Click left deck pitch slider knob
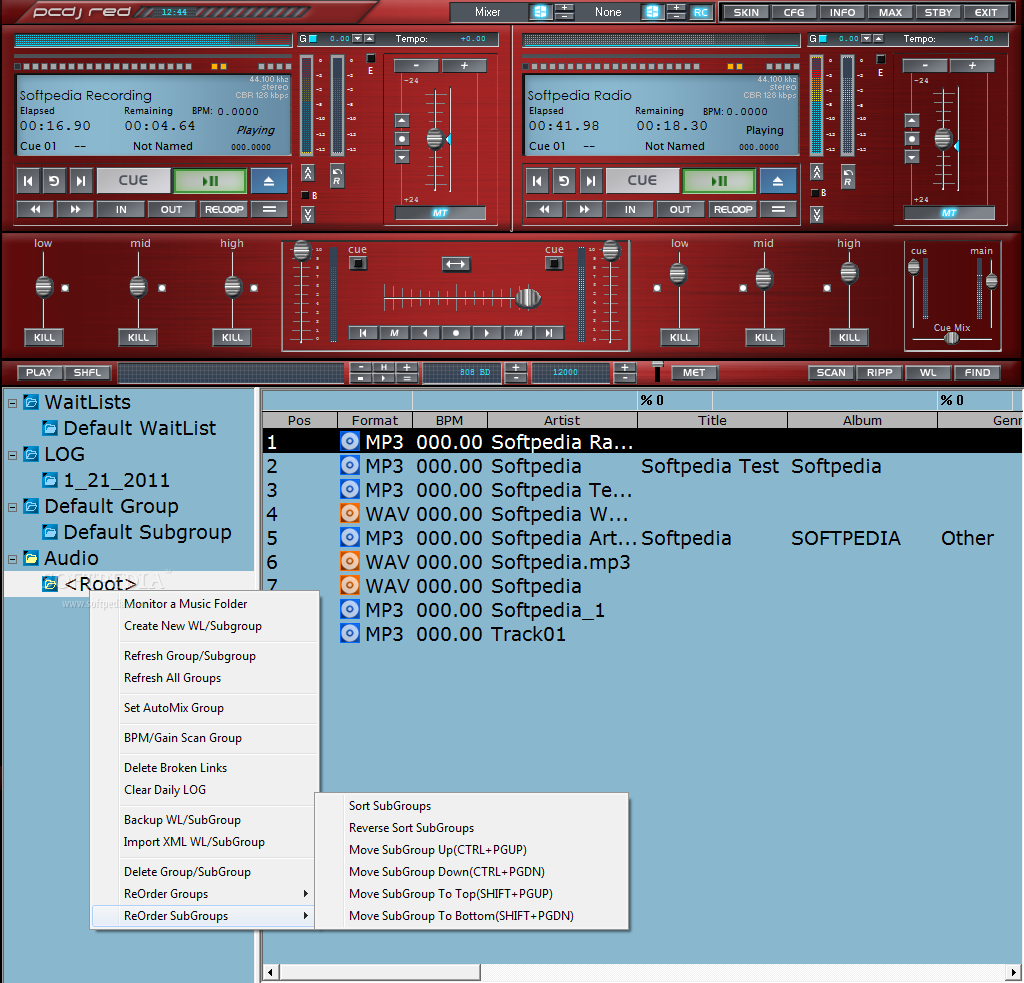1024x983 pixels. 435,139
